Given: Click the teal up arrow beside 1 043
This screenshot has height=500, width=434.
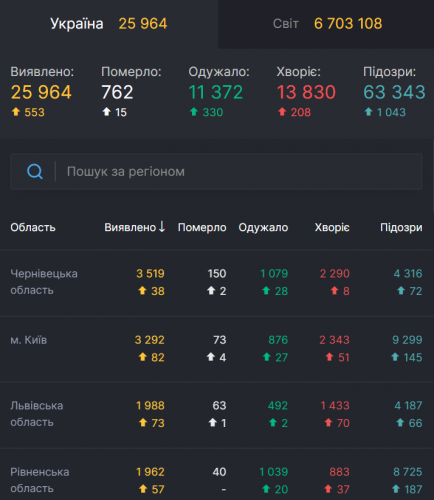Looking at the screenshot, I should coord(368,112).
